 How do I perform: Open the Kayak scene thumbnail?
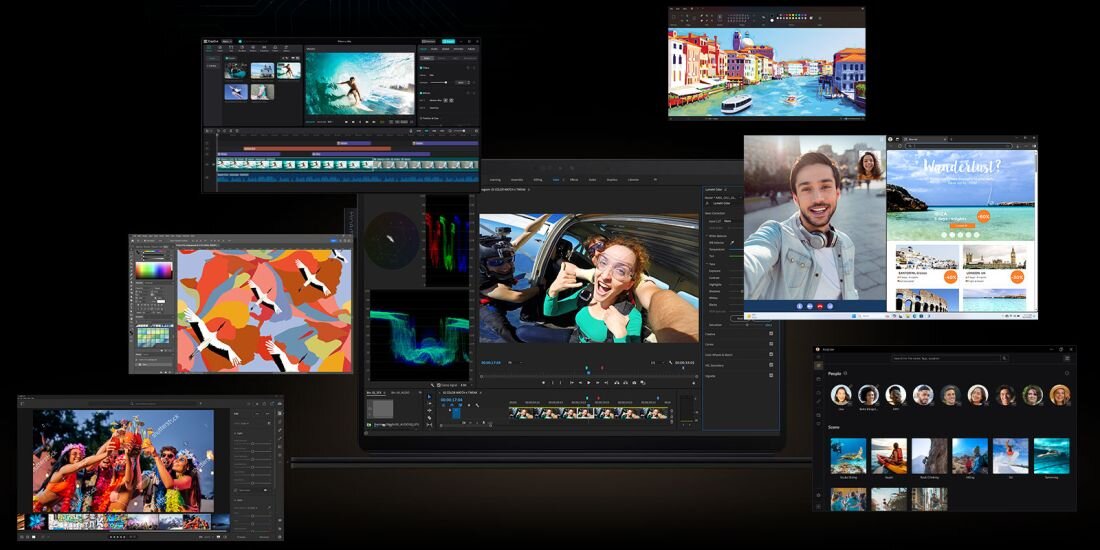(889, 456)
